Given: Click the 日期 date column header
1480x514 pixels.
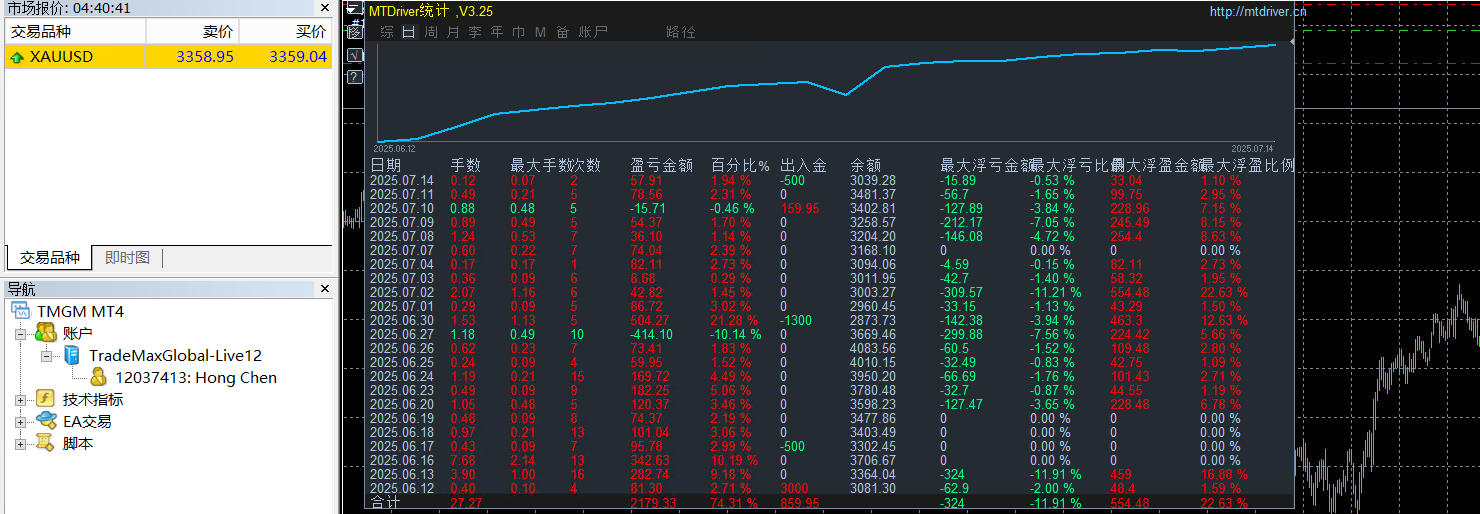Looking at the screenshot, I should click(x=386, y=165).
